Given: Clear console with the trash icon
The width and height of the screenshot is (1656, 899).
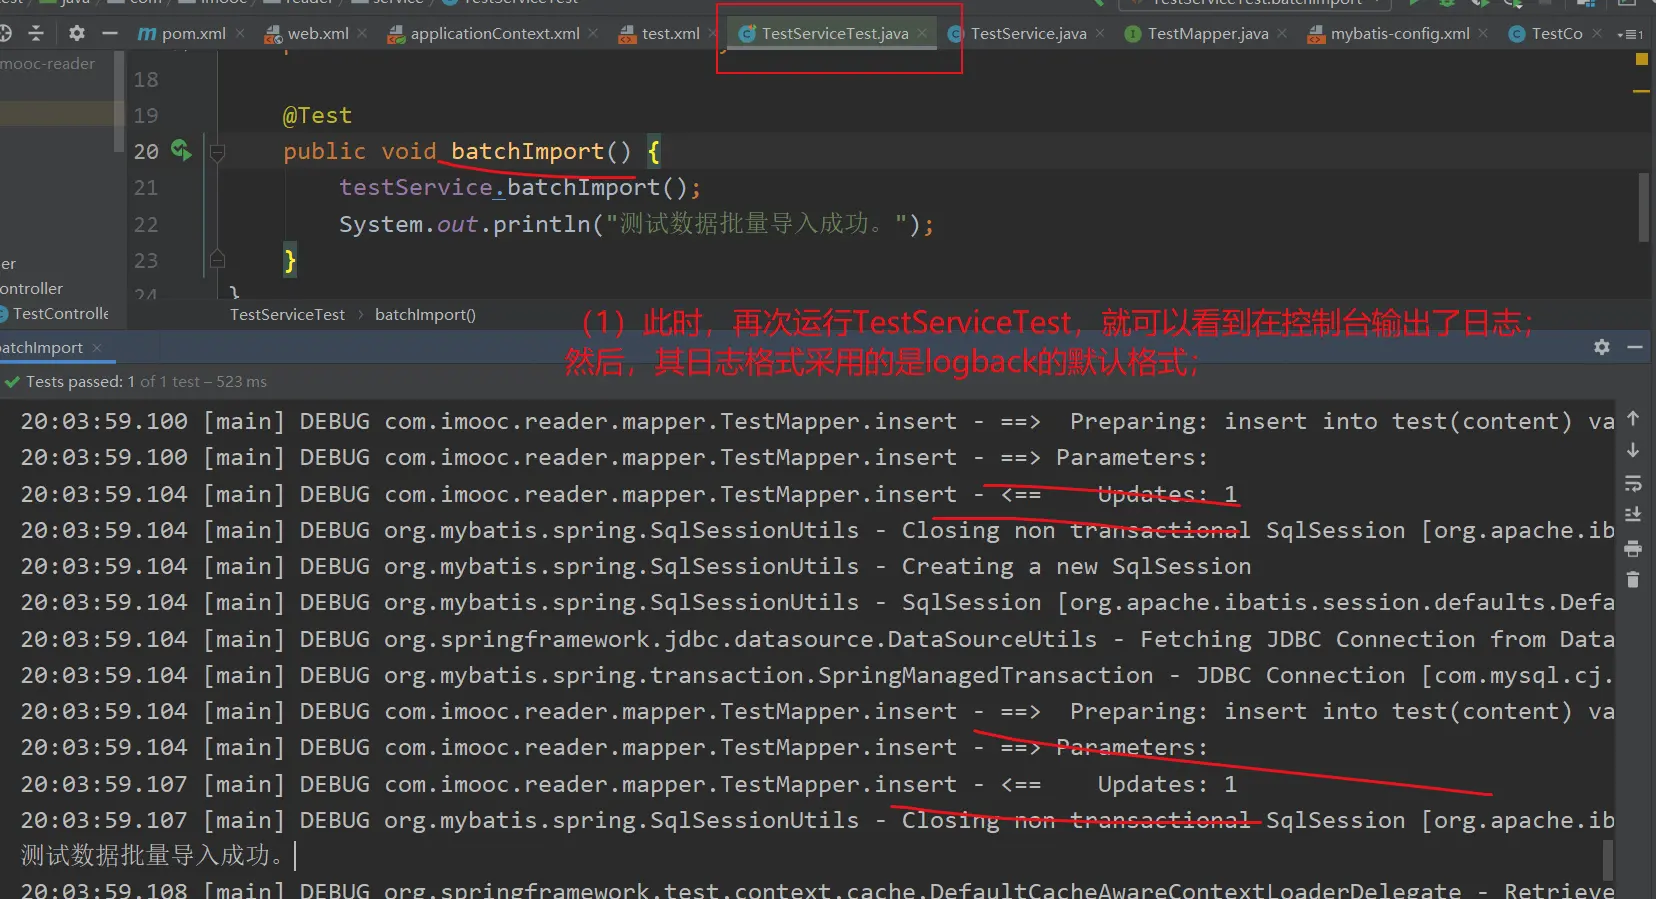Looking at the screenshot, I should (x=1633, y=580).
